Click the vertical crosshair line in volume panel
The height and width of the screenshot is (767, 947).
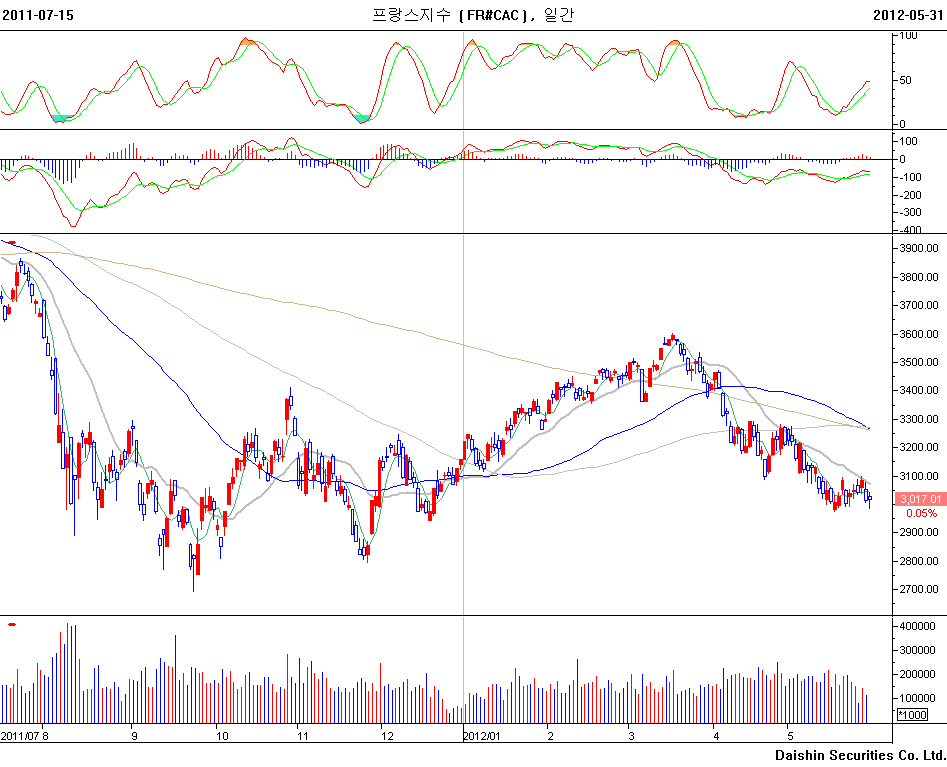(x=463, y=670)
